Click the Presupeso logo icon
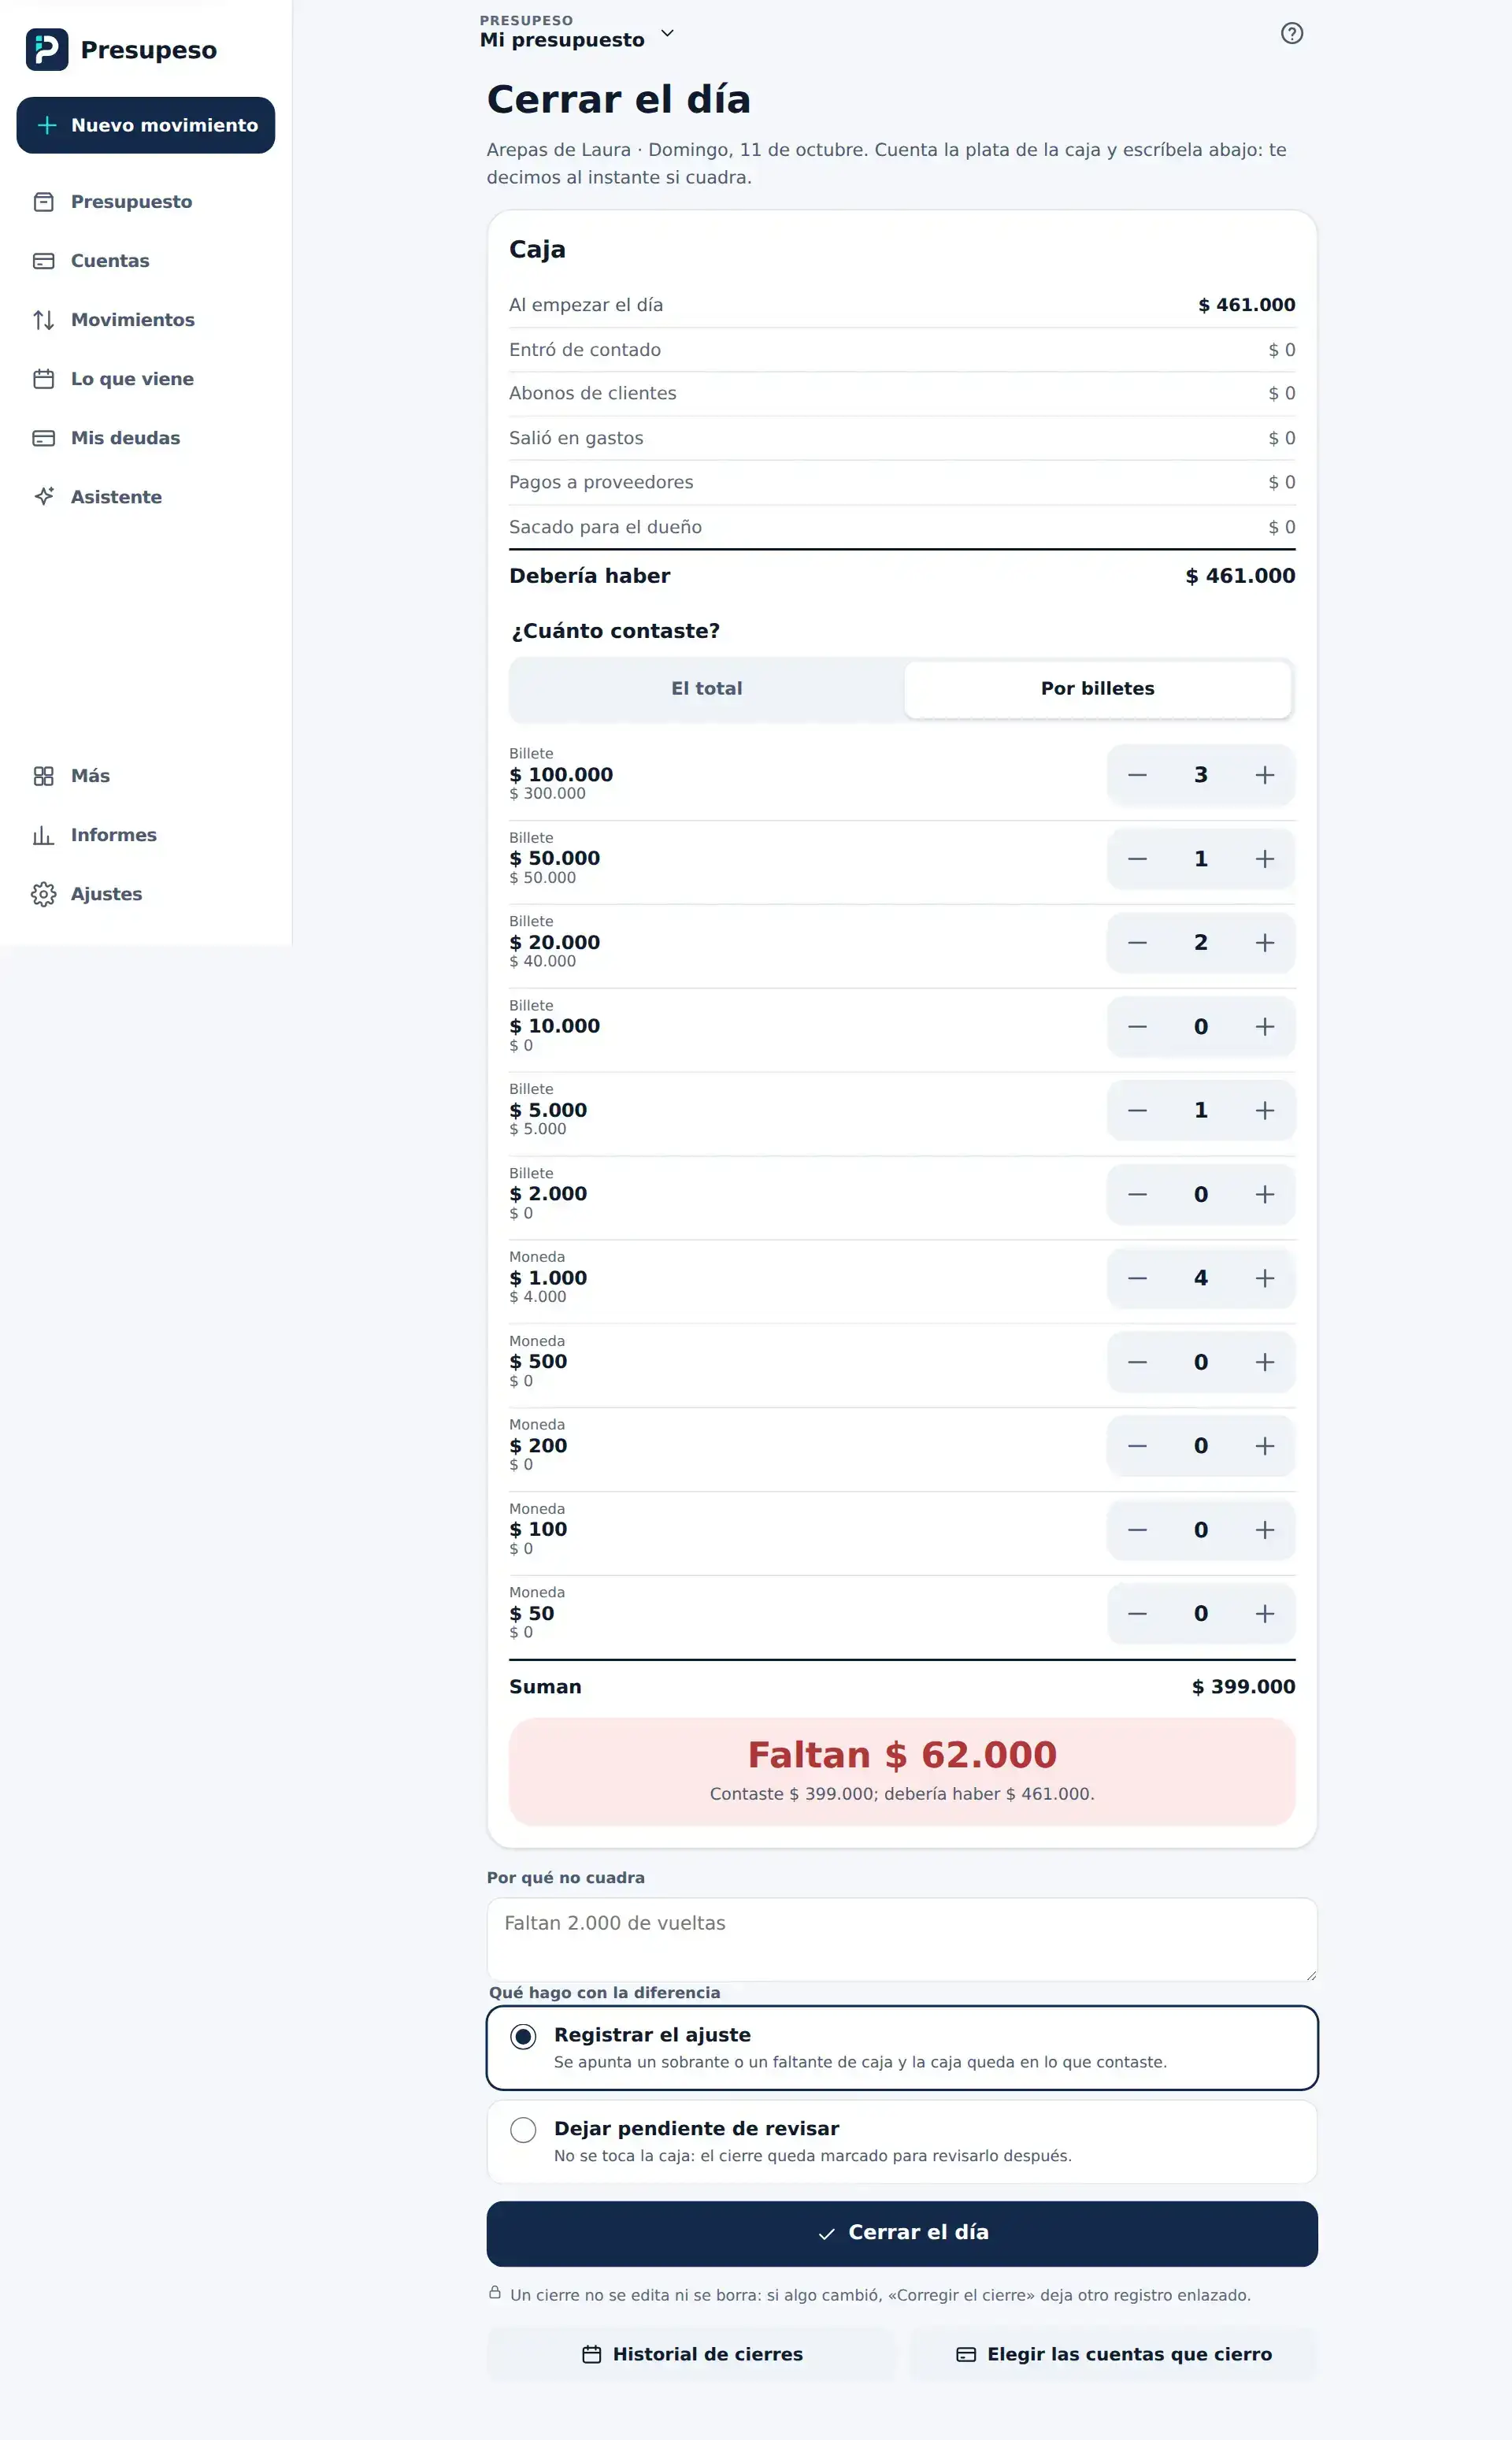 click(x=47, y=49)
